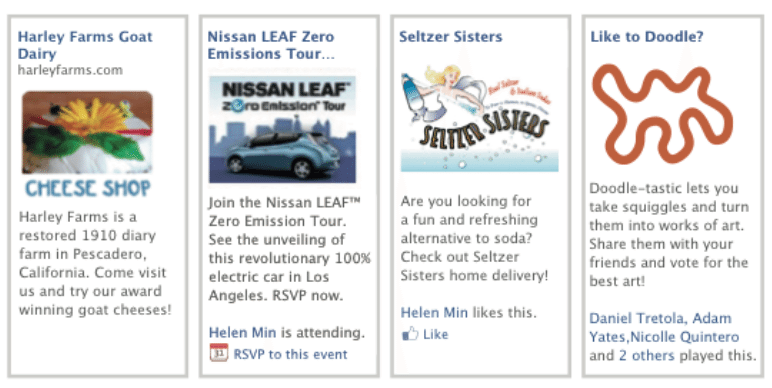Click the Harley Farms cheese photo thumbnail
The image size is (772, 388).
coord(87,132)
